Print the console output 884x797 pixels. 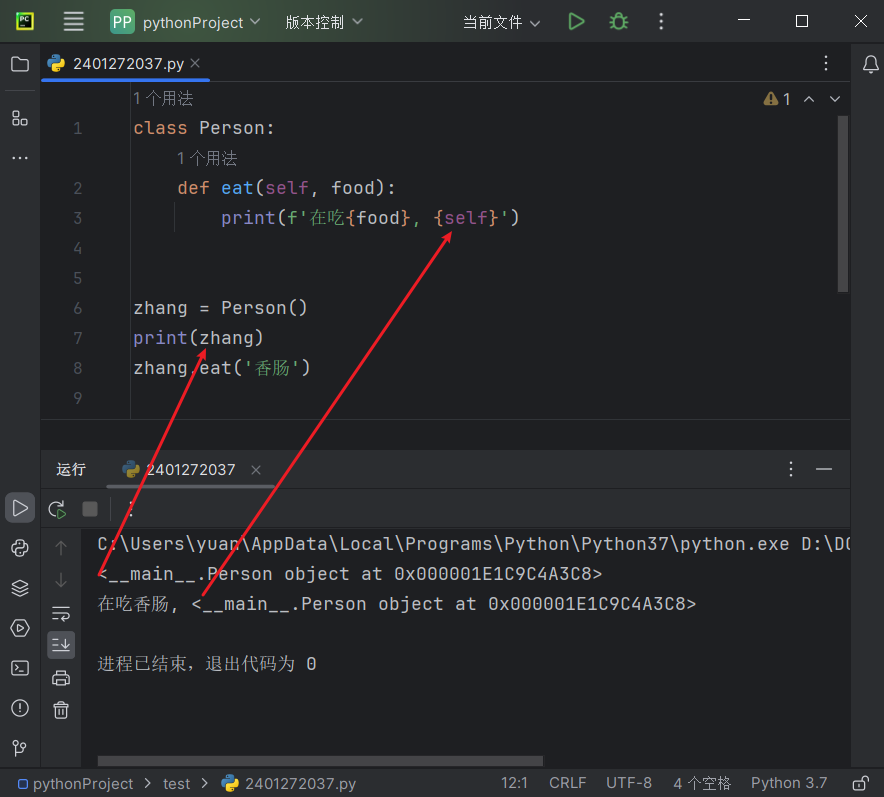[x=61, y=678]
